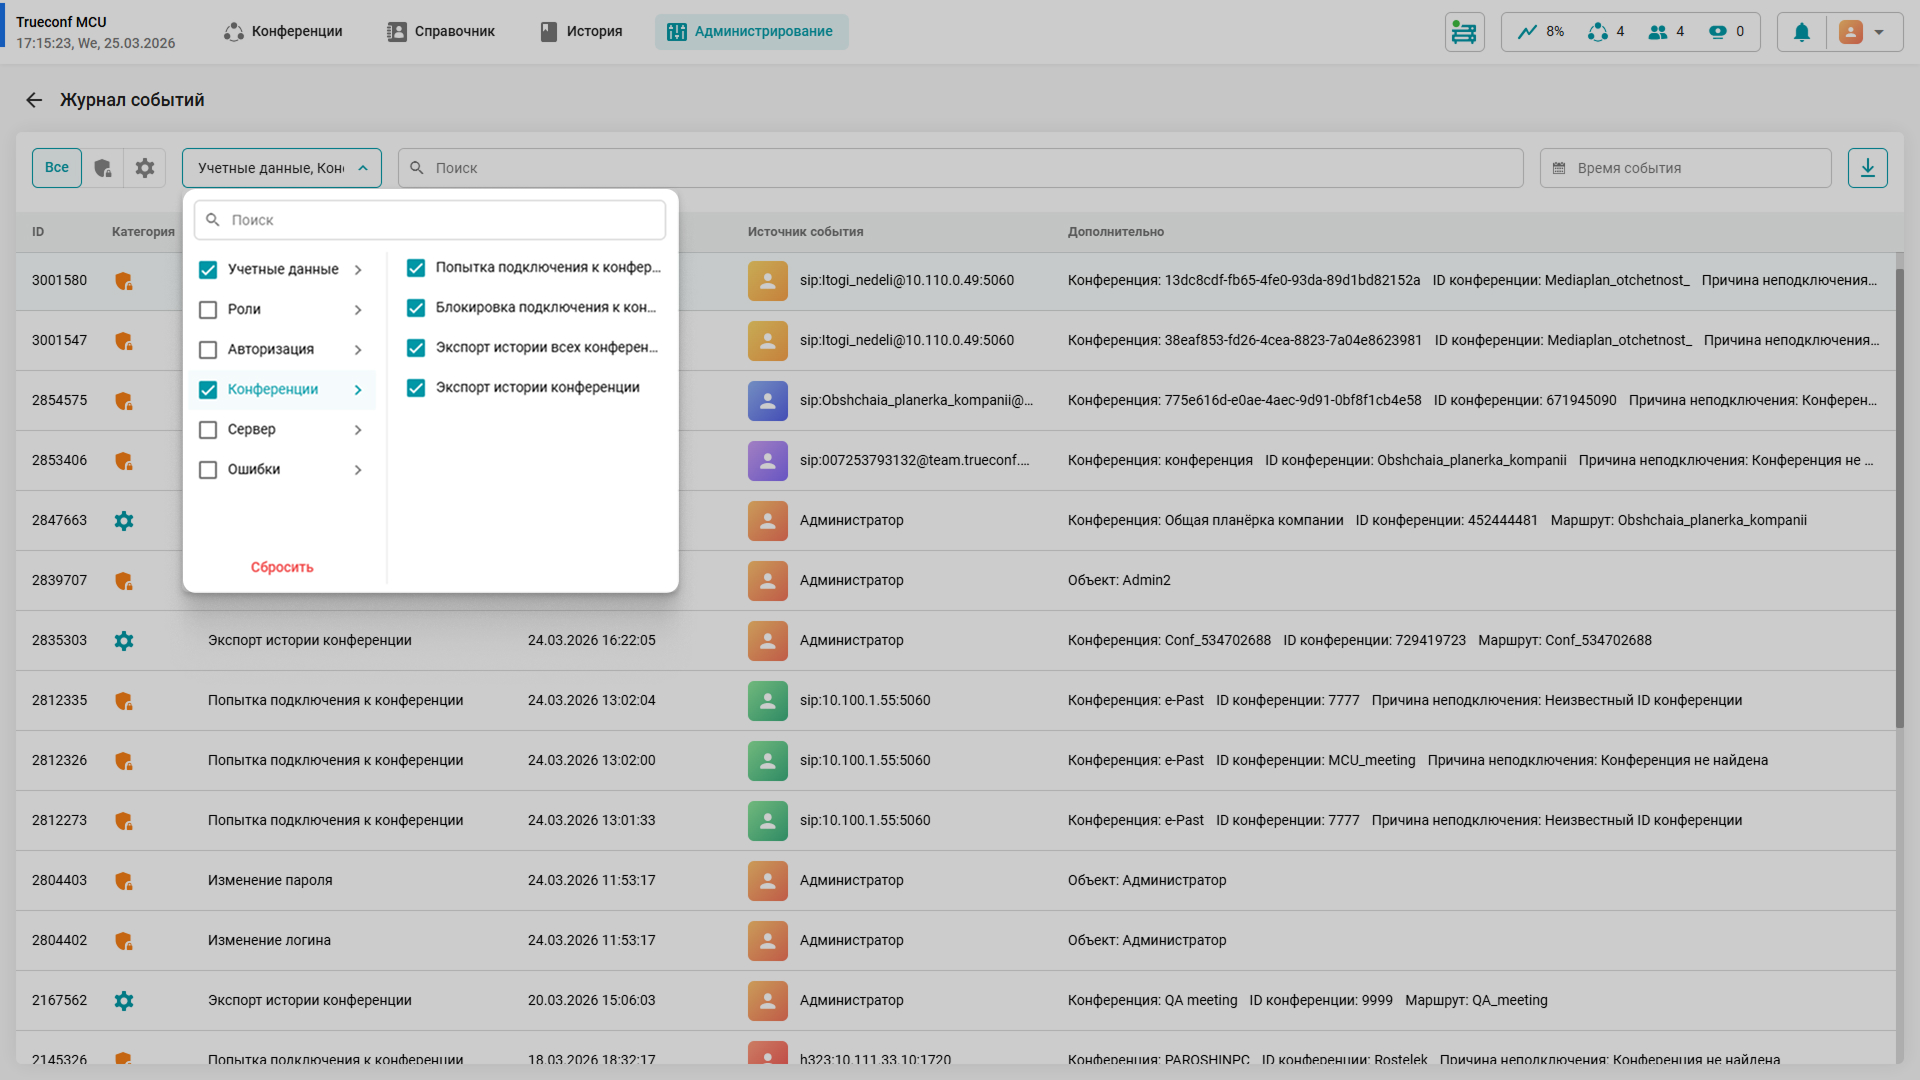
Task: Open Конференции top menu
Action: point(283,32)
